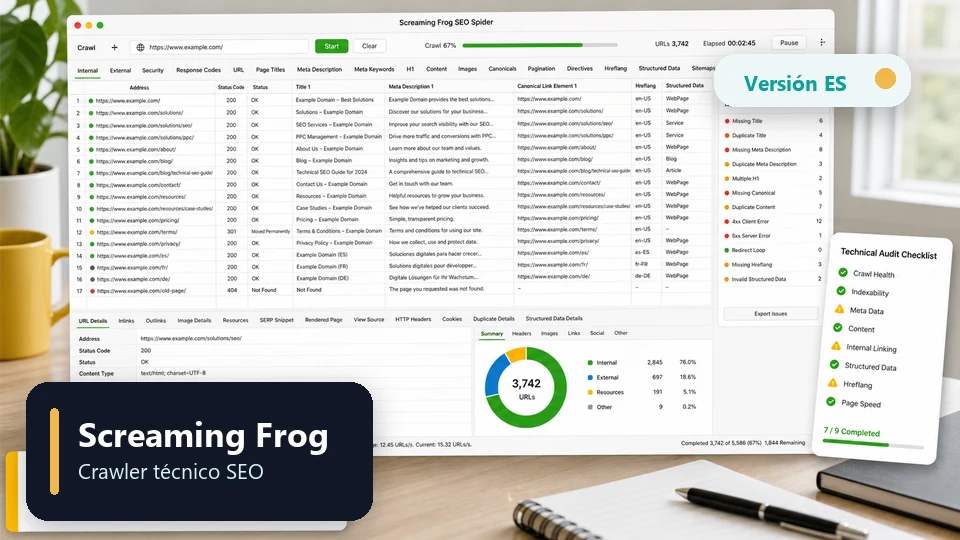Select row https://www.example.com/pricing/
The height and width of the screenshot is (540, 960).
[391, 219]
